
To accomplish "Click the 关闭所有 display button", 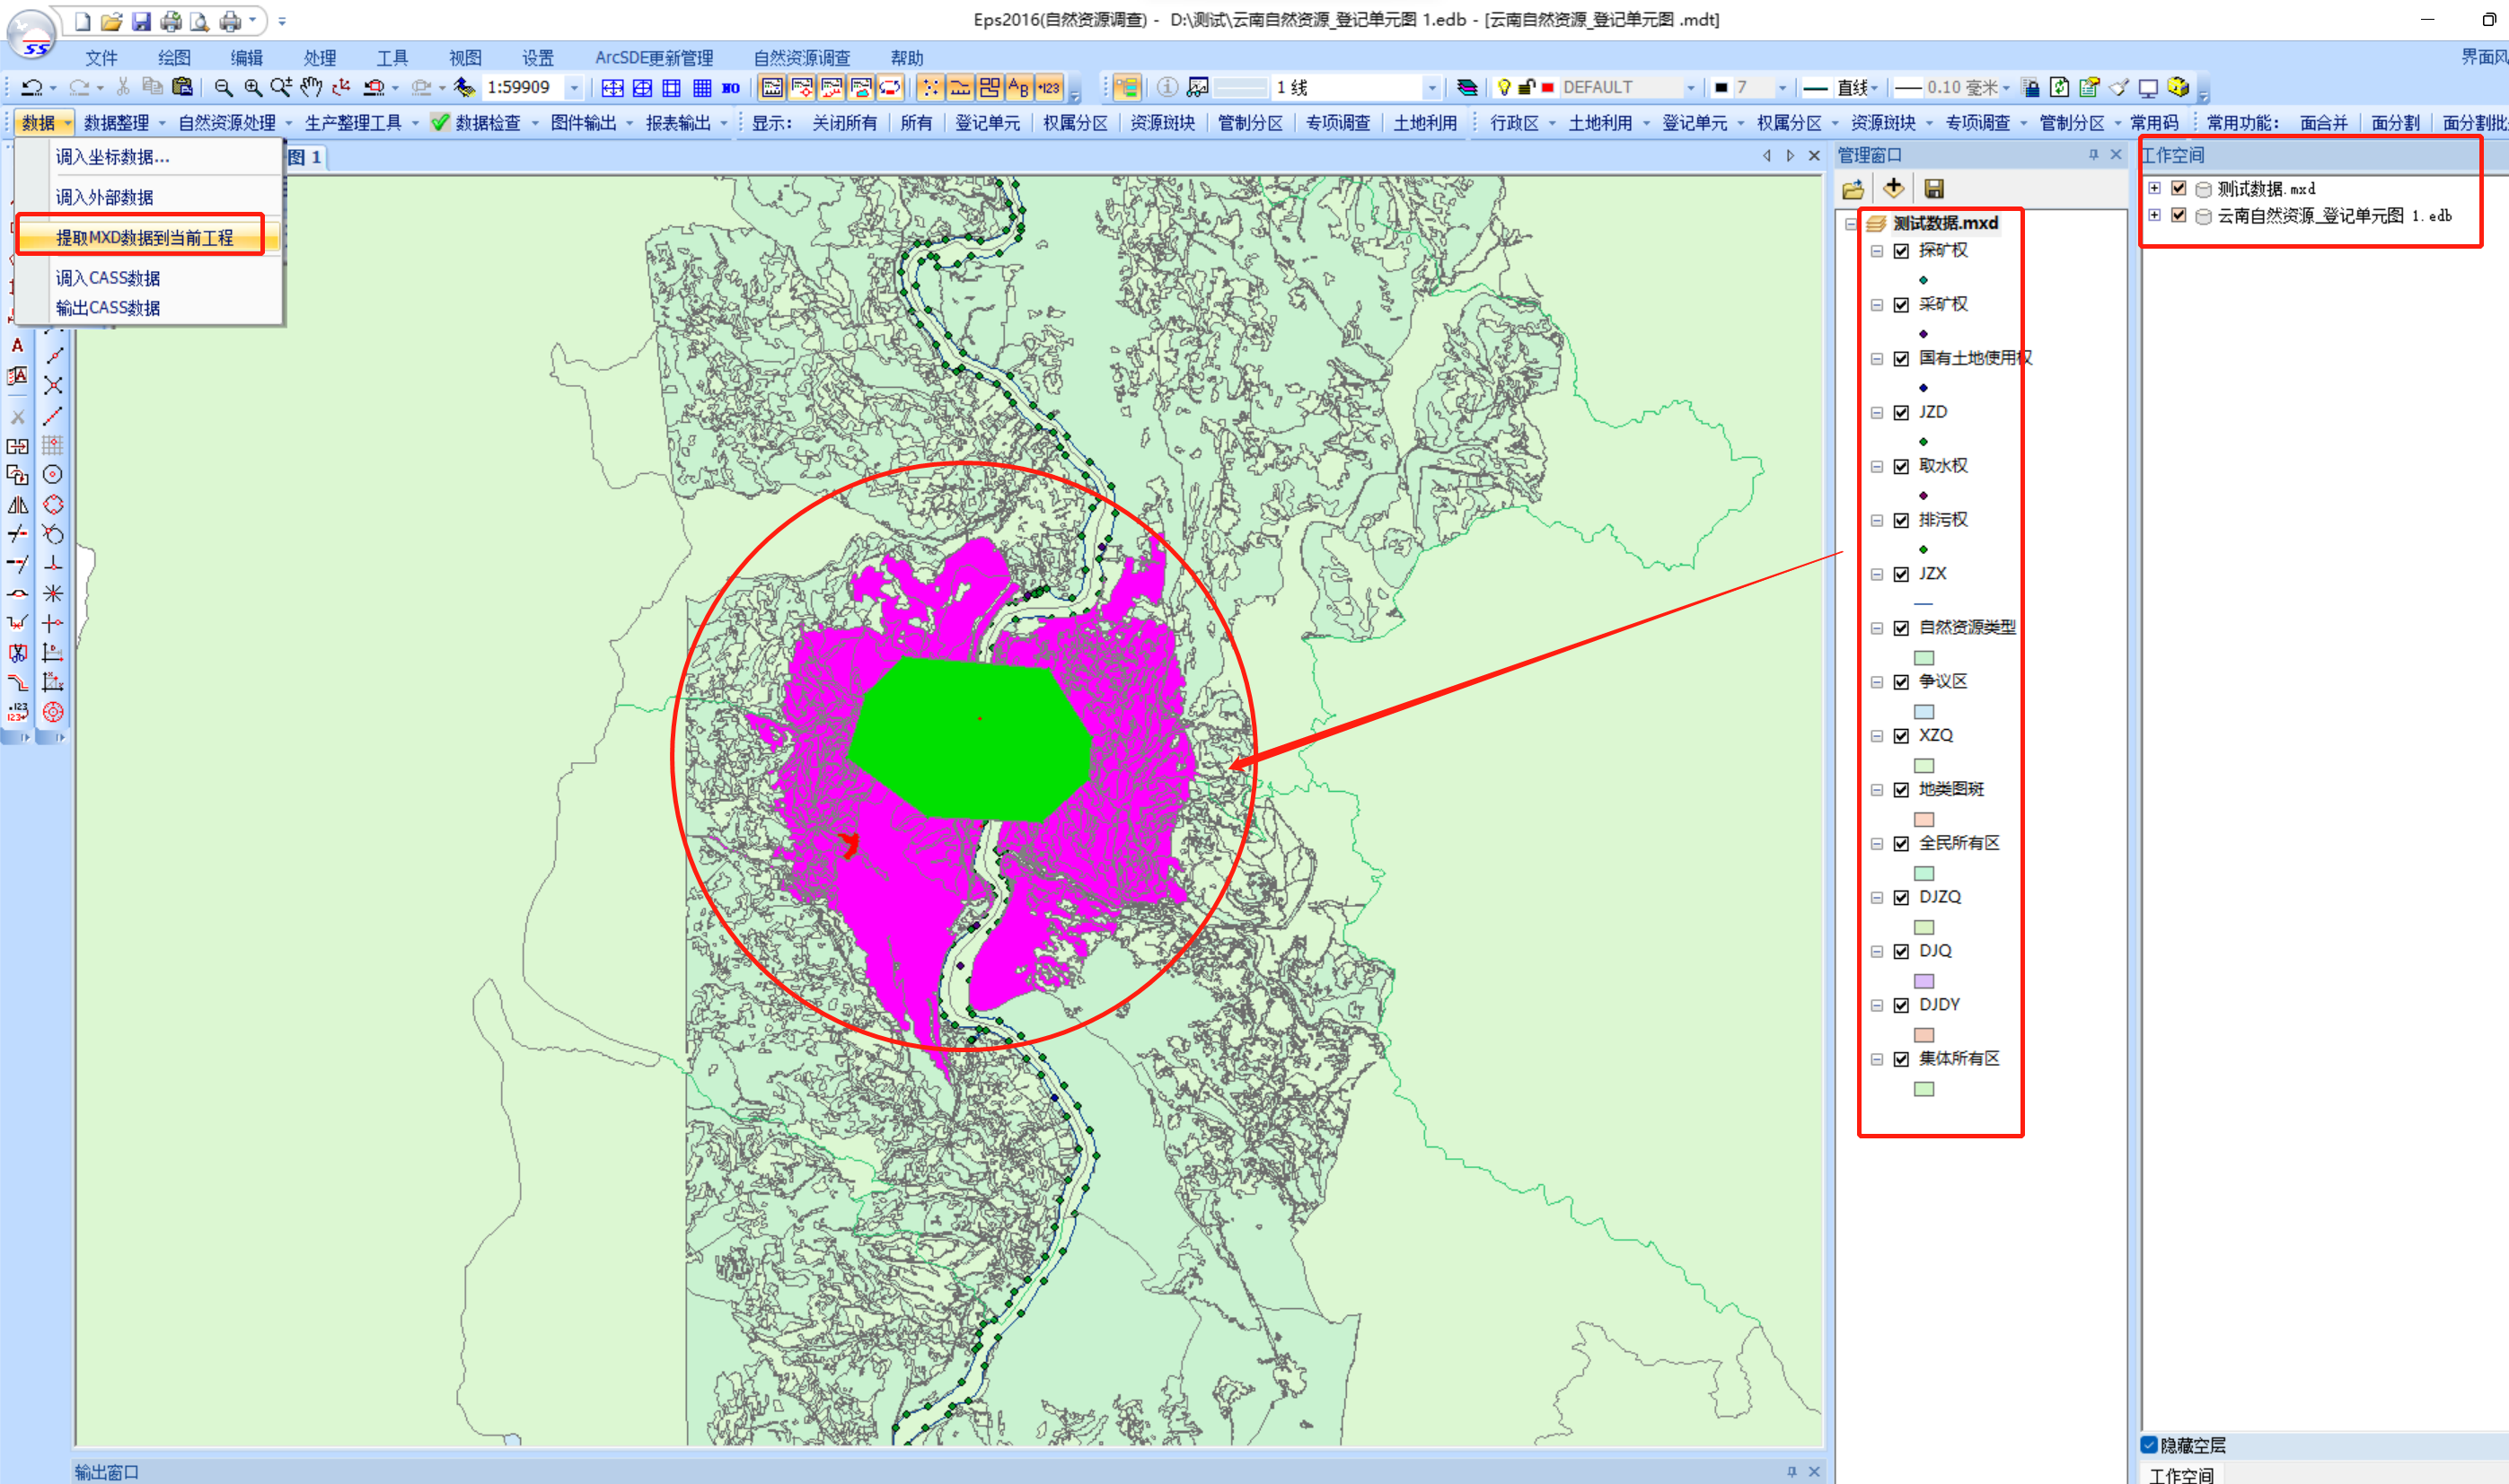I will pyautogui.click(x=844, y=123).
